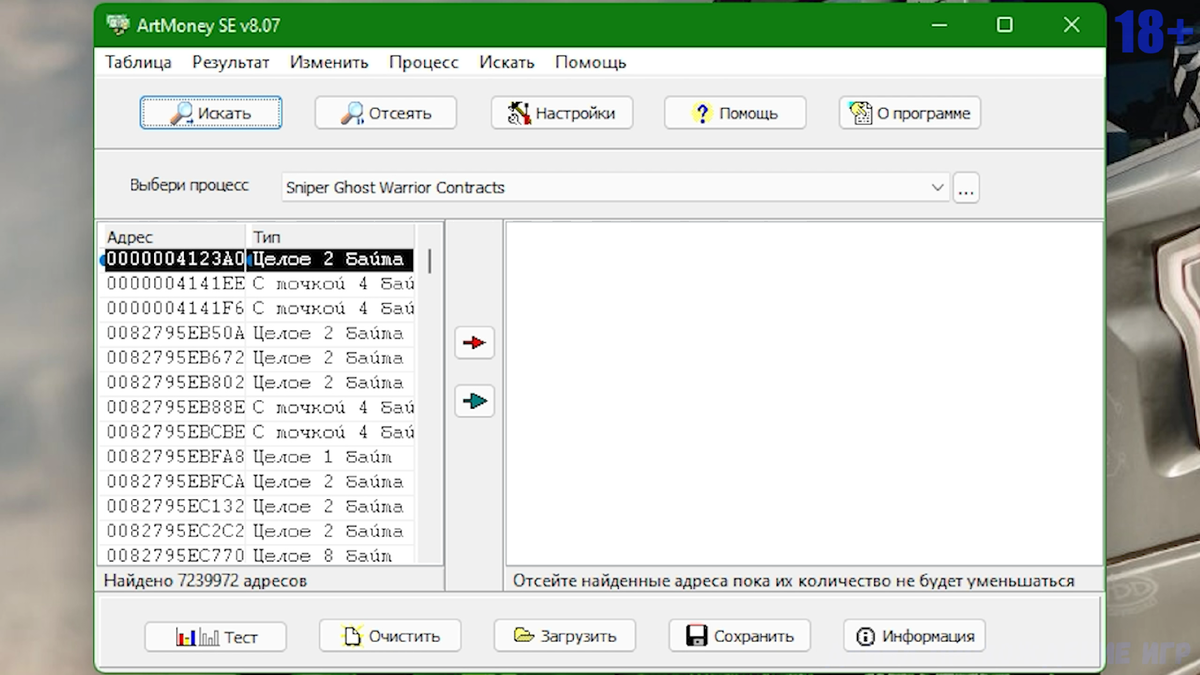Close the ArtMoney window
This screenshot has height=675, width=1200.
1071,25
